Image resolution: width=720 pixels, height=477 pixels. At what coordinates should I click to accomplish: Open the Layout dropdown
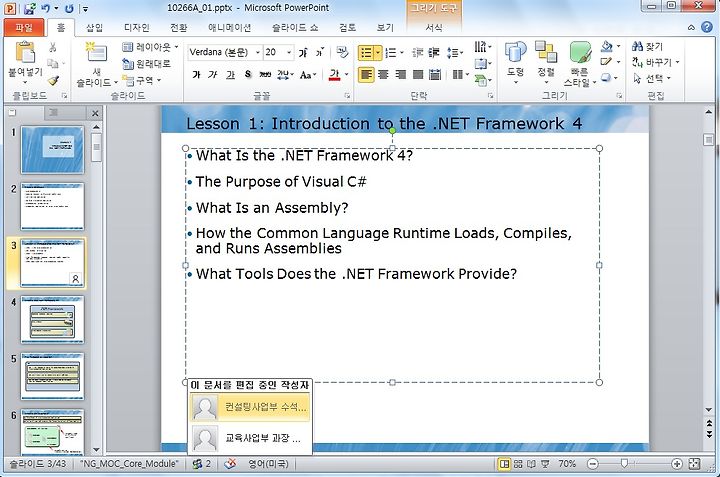pyautogui.click(x=151, y=47)
